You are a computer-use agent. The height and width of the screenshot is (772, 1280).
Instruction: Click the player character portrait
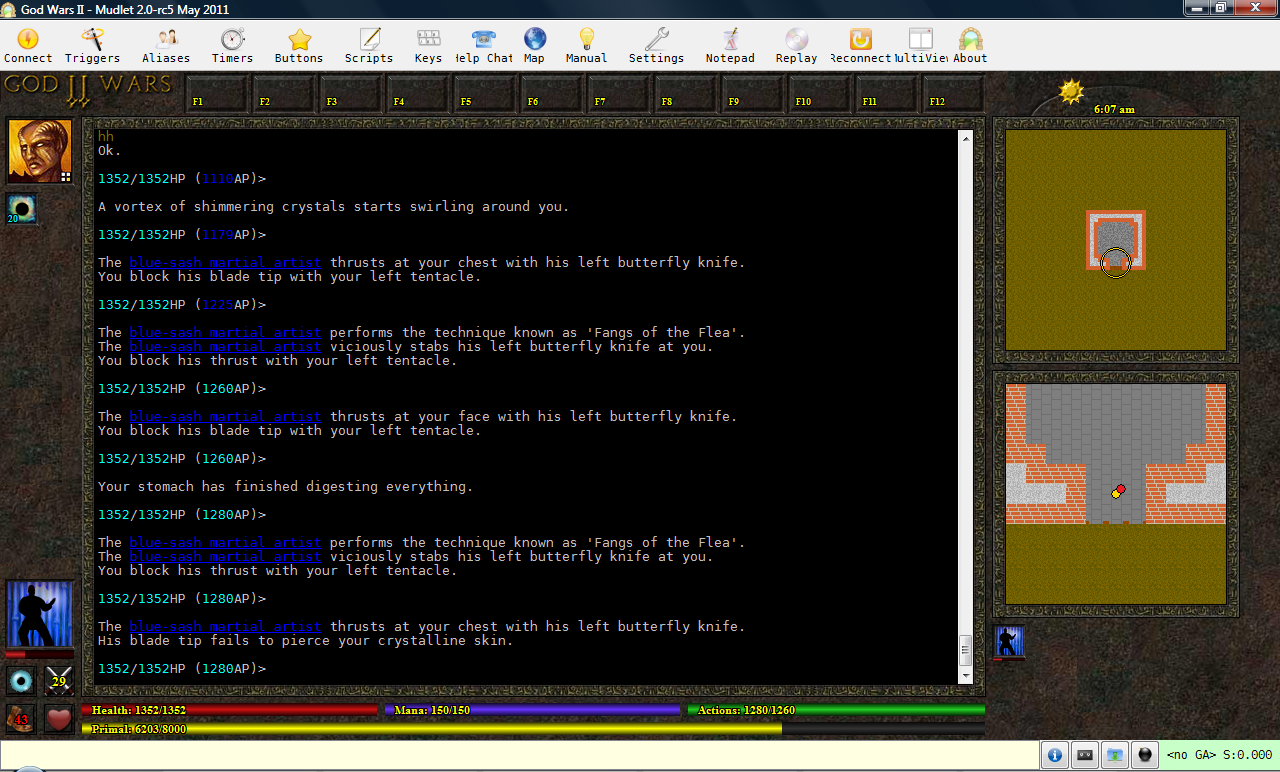pyautogui.click(x=40, y=151)
